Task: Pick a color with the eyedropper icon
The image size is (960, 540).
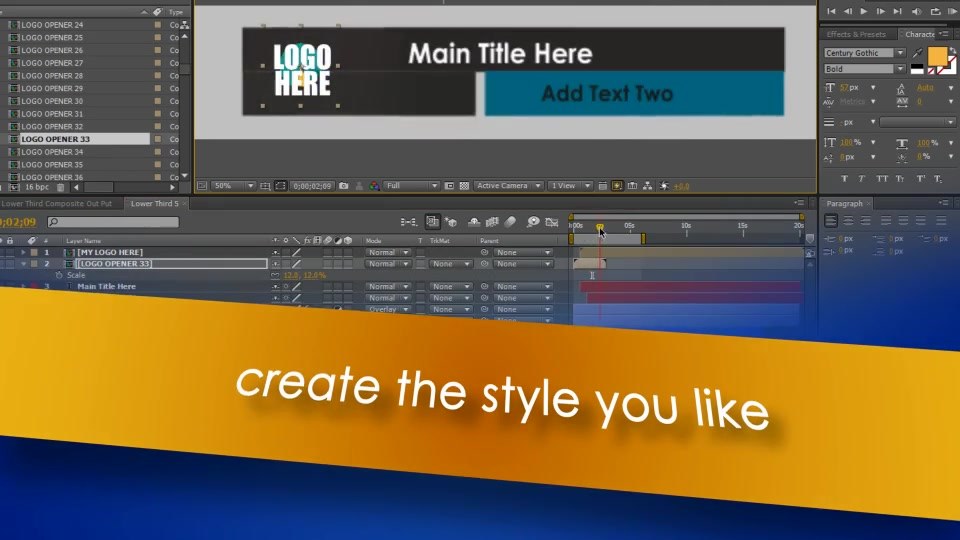Action: (917, 53)
